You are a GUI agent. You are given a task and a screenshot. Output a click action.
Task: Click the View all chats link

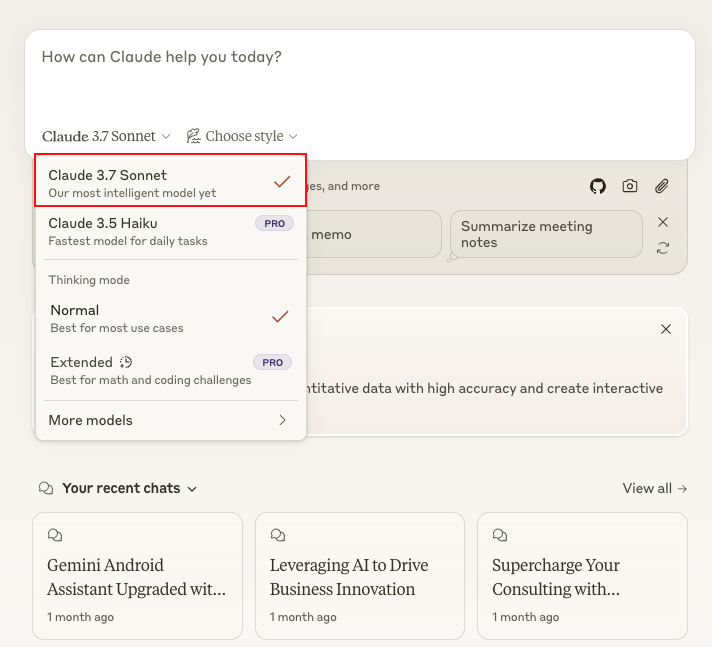pyautogui.click(x=654, y=489)
